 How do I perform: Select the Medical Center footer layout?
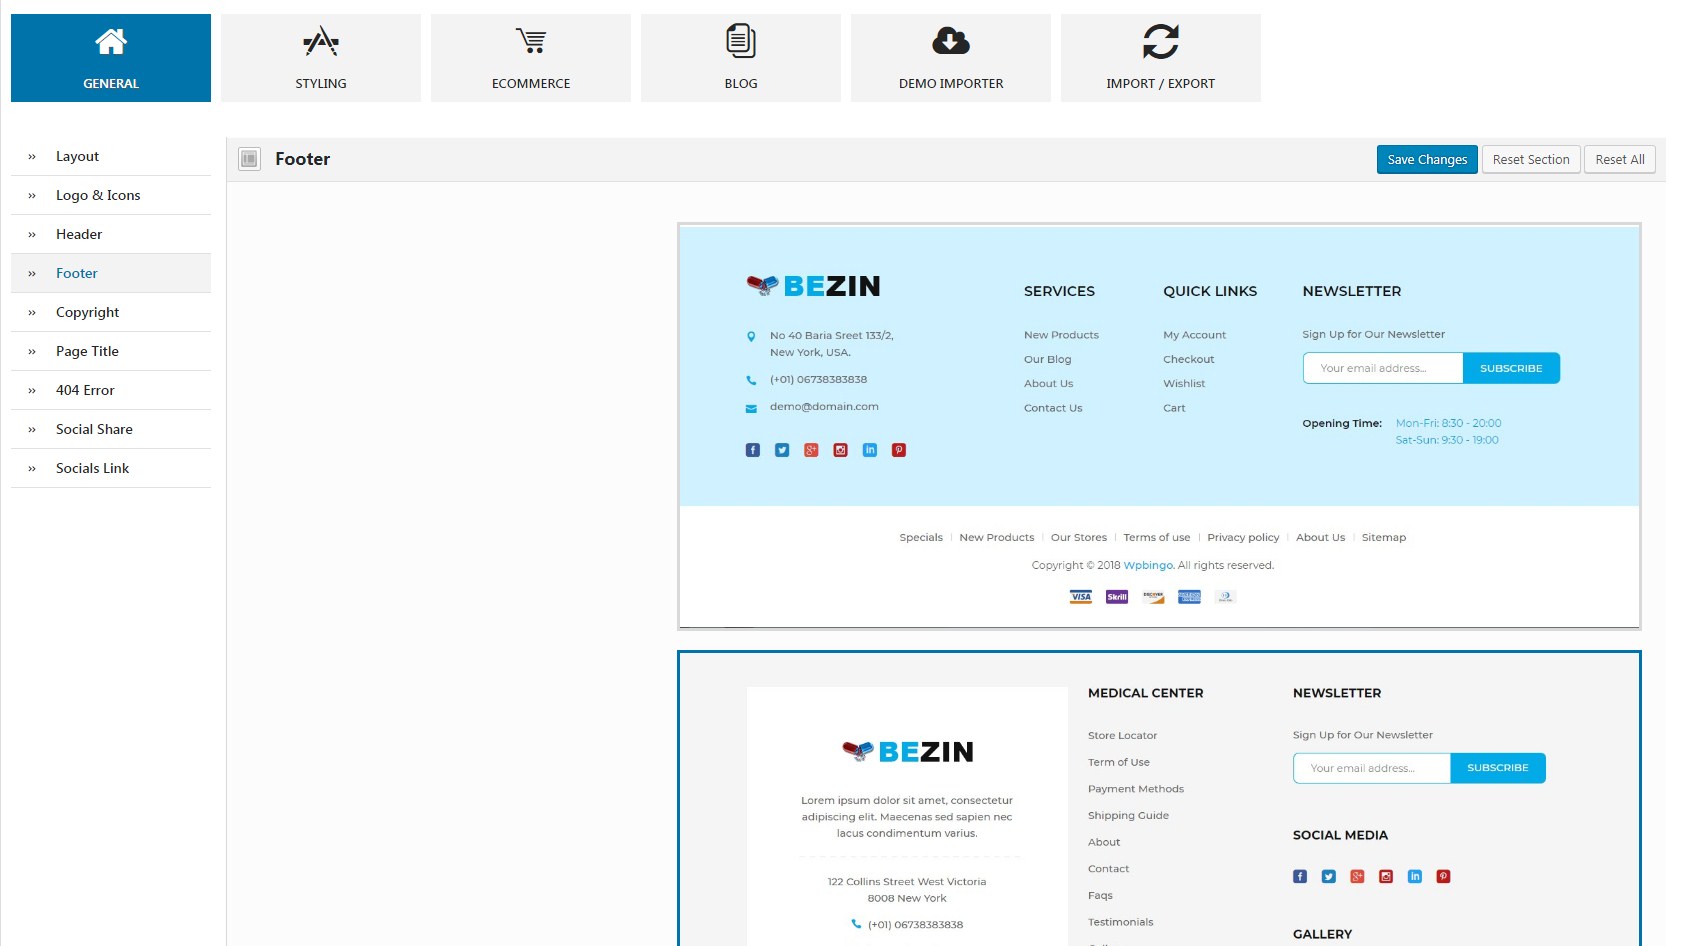coord(1159,799)
